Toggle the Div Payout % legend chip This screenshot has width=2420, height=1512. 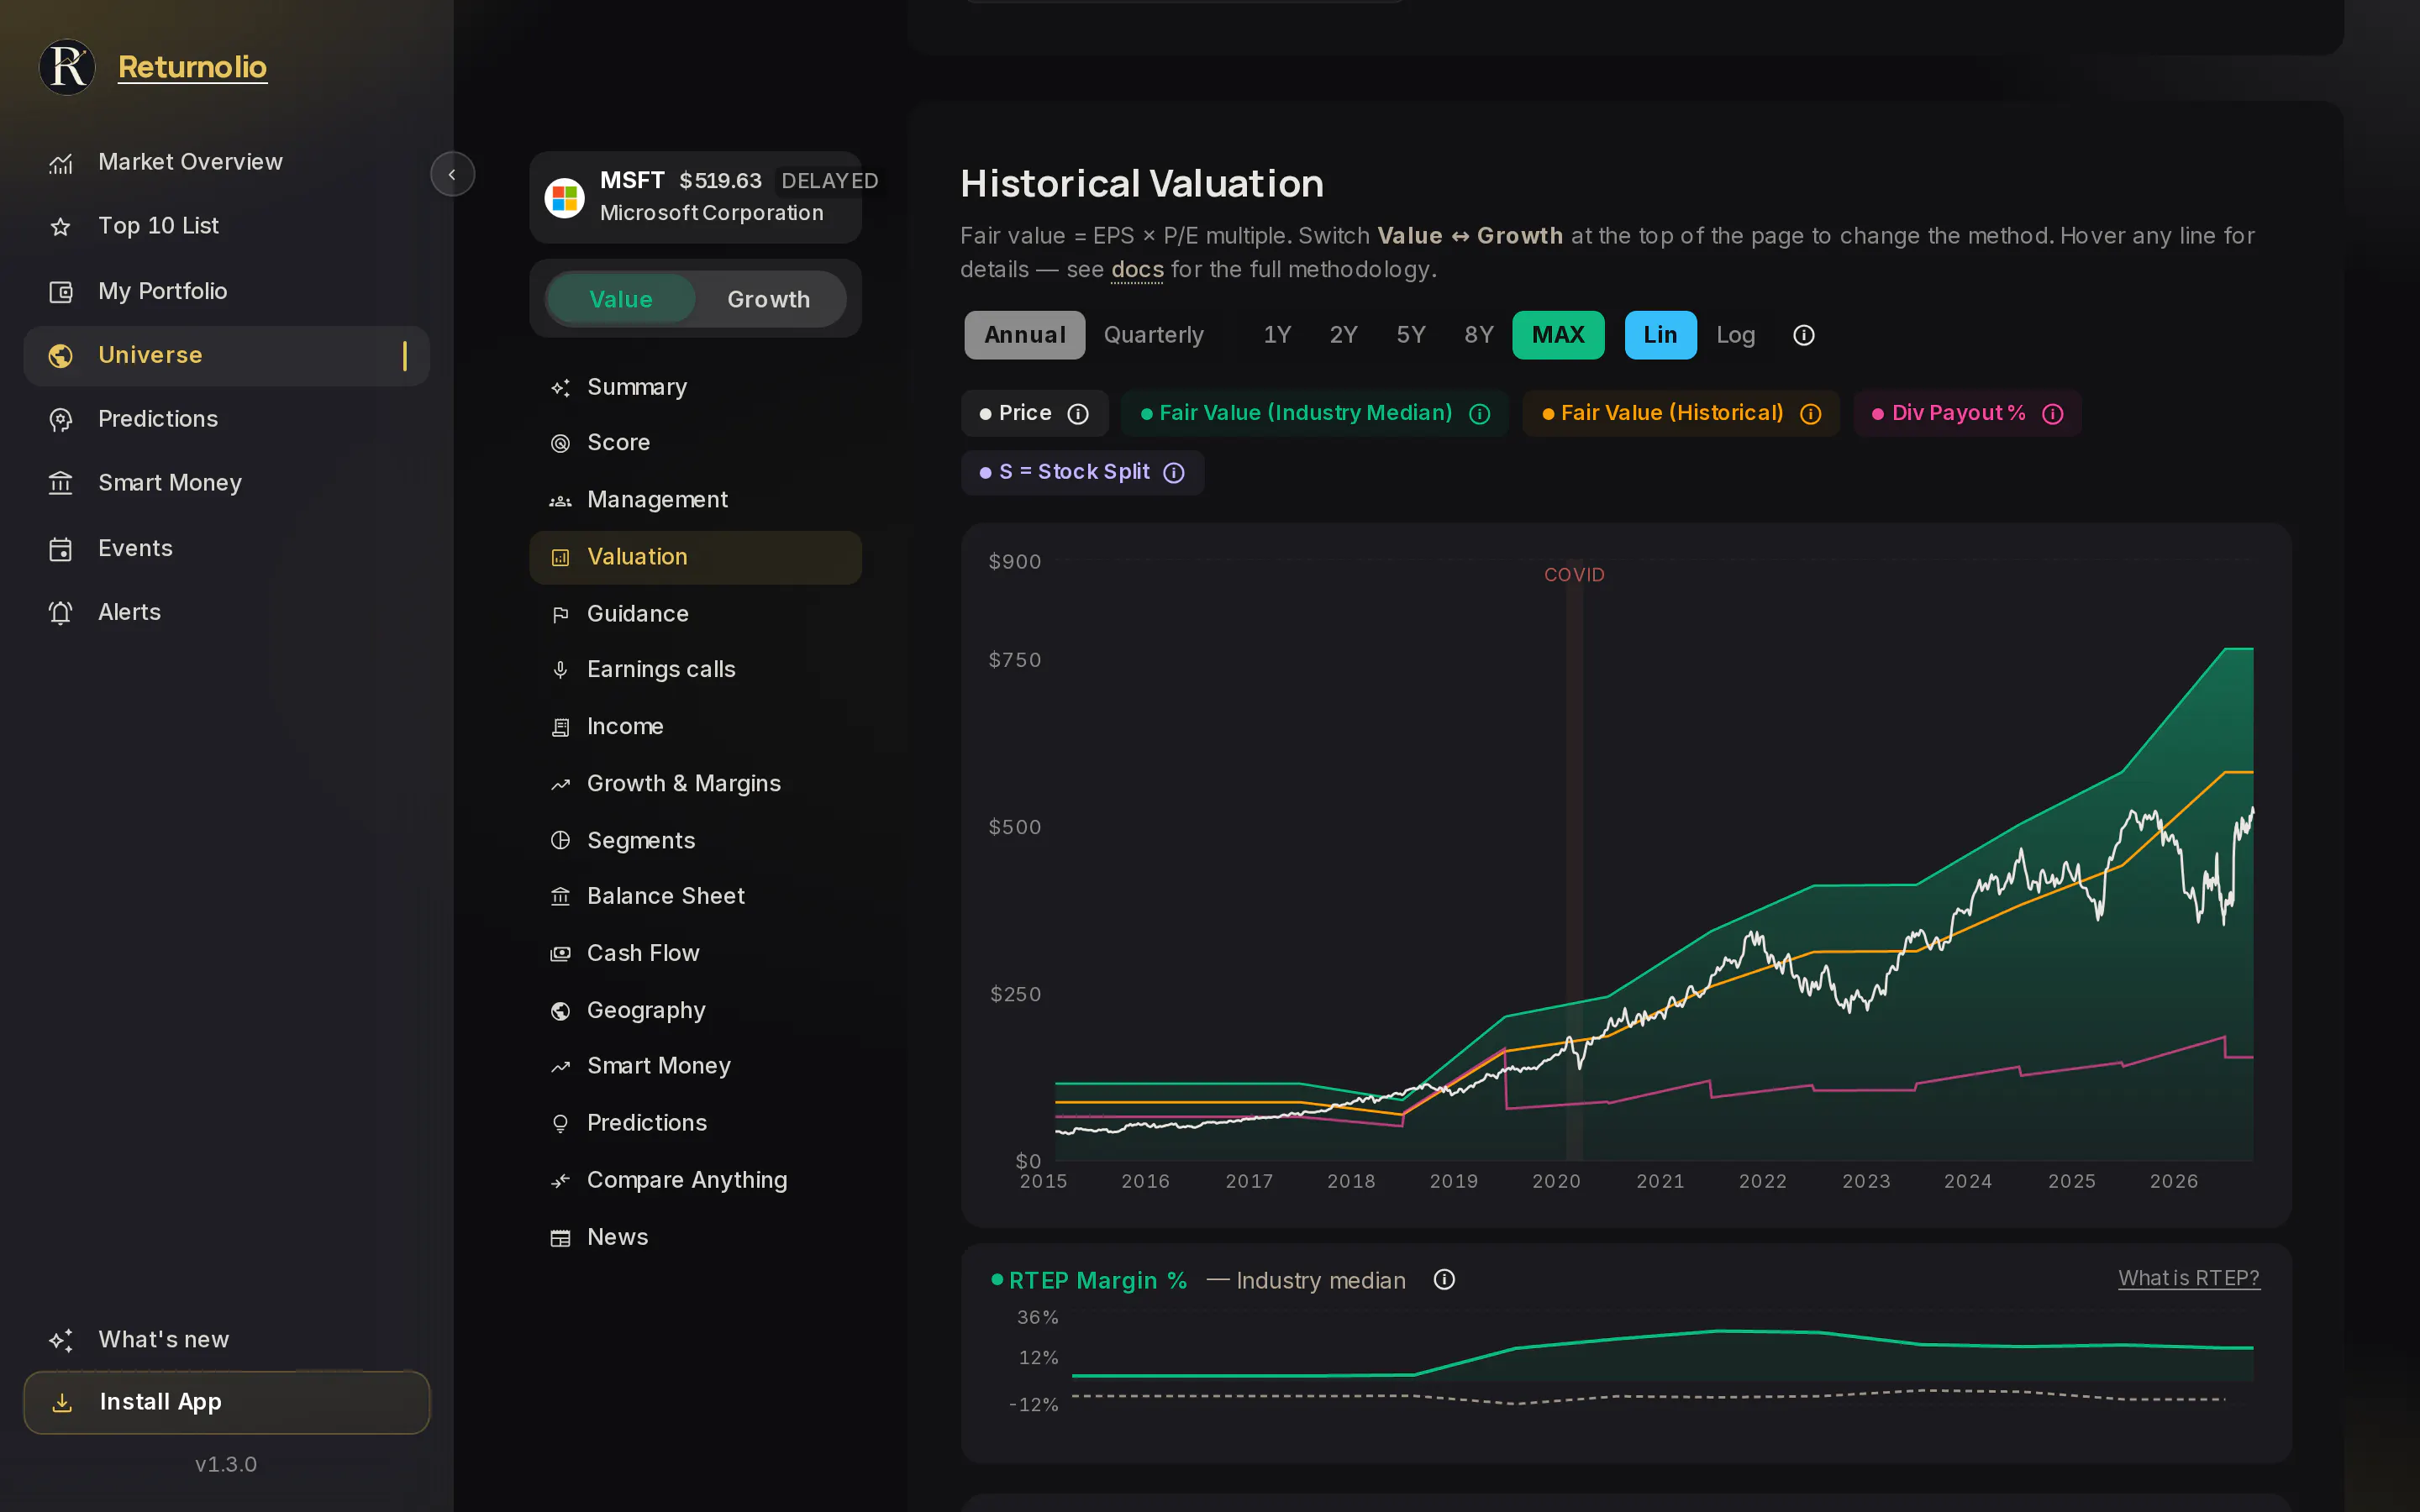1967,413
